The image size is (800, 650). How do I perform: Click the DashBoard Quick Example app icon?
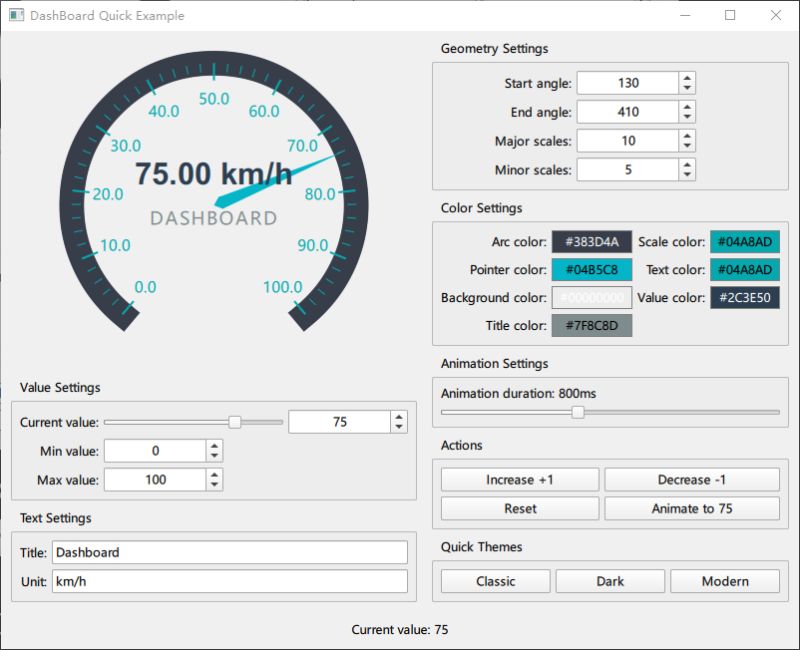point(16,15)
